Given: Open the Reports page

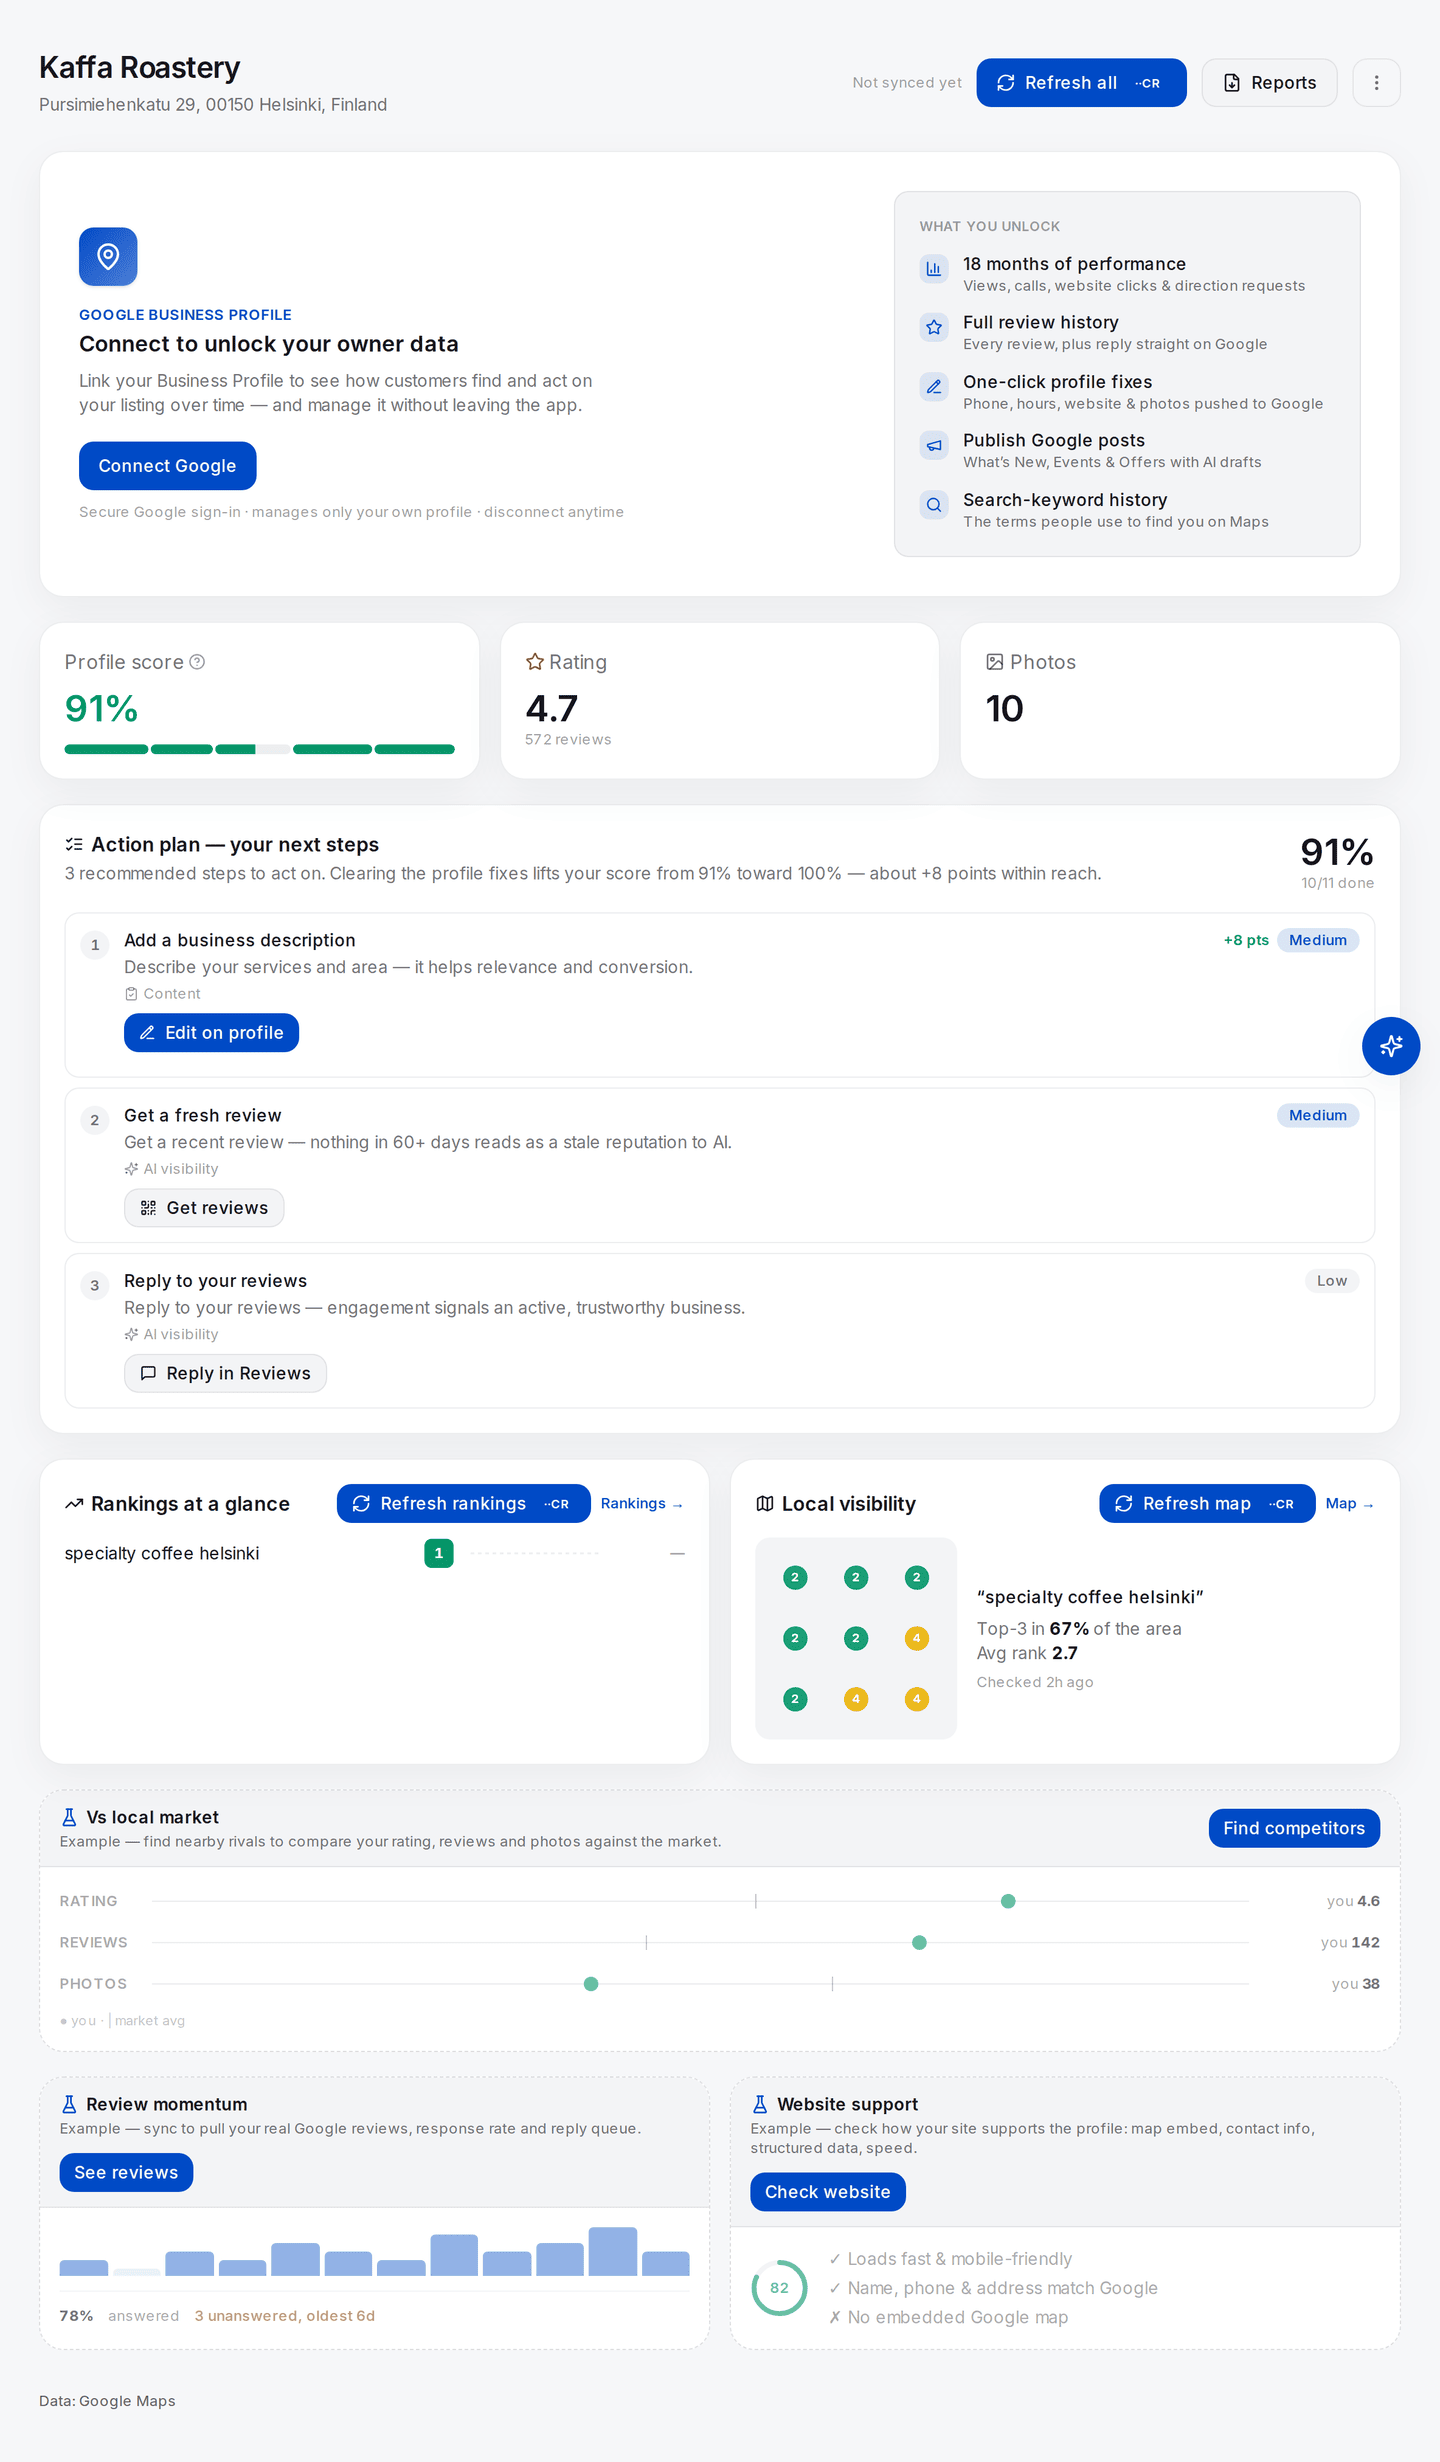Looking at the screenshot, I should click(x=1269, y=83).
